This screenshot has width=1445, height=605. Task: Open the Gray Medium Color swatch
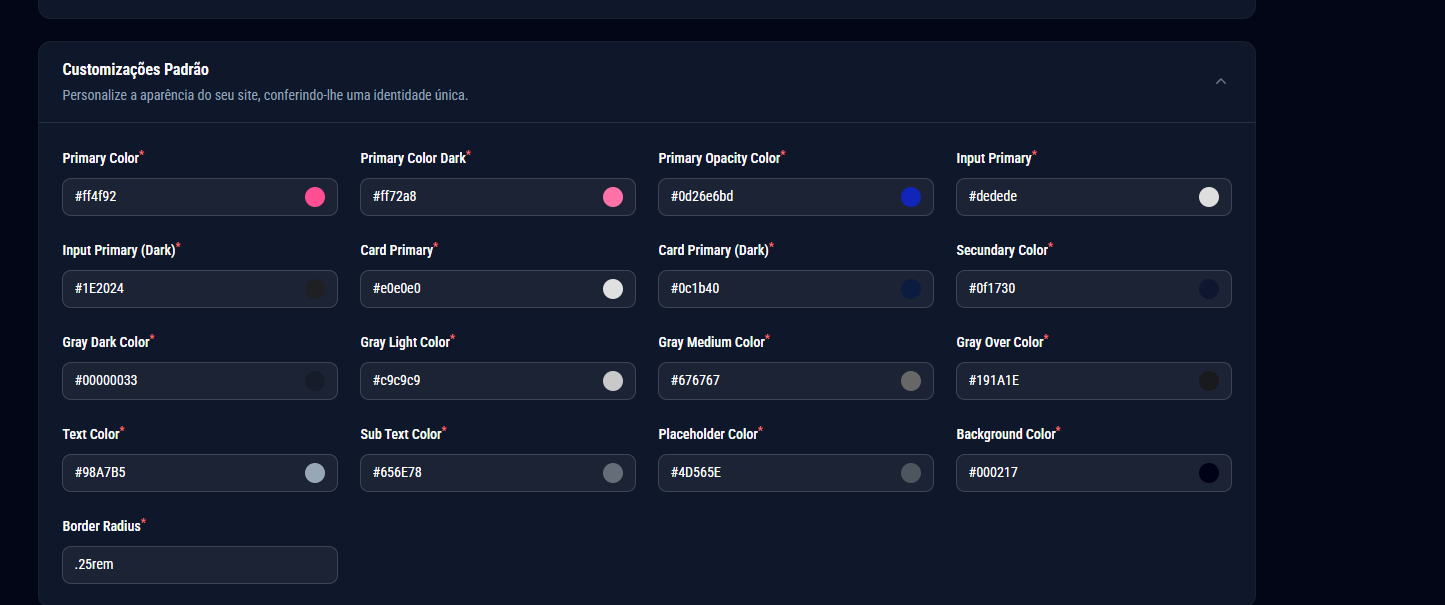coord(911,381)
